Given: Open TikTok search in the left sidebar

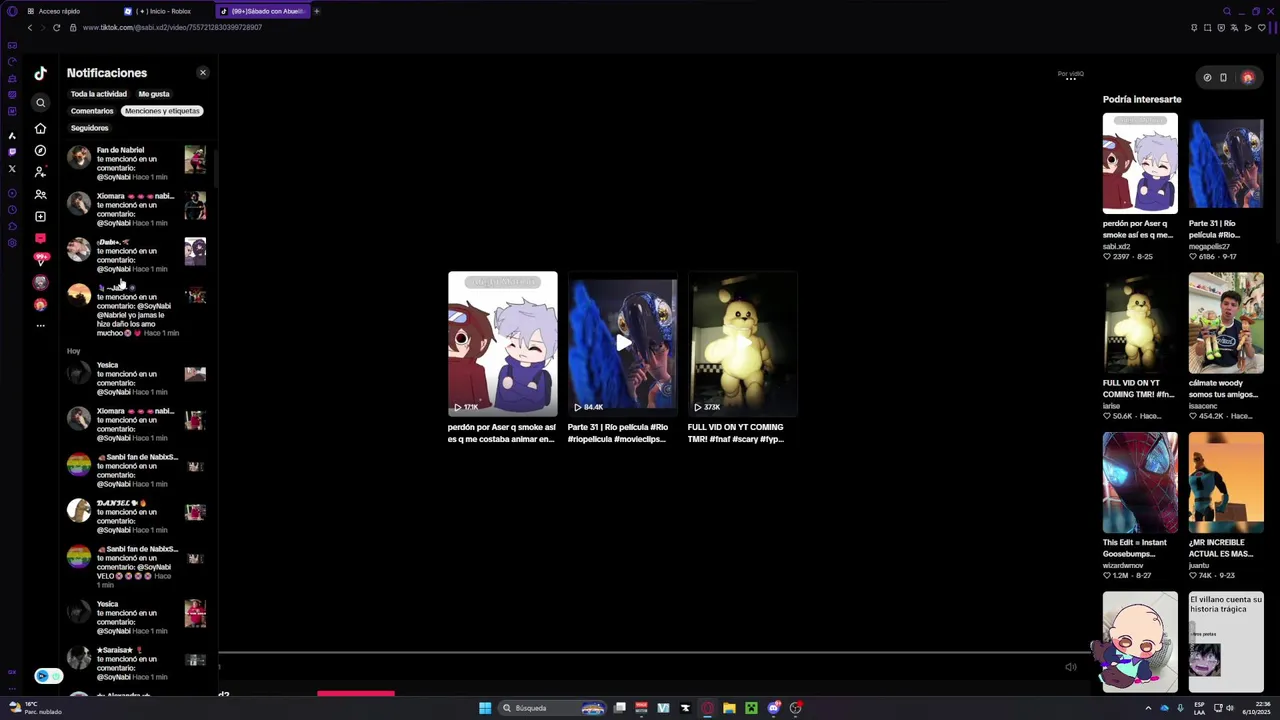Looking at the screenshot, I should [40, 103].
